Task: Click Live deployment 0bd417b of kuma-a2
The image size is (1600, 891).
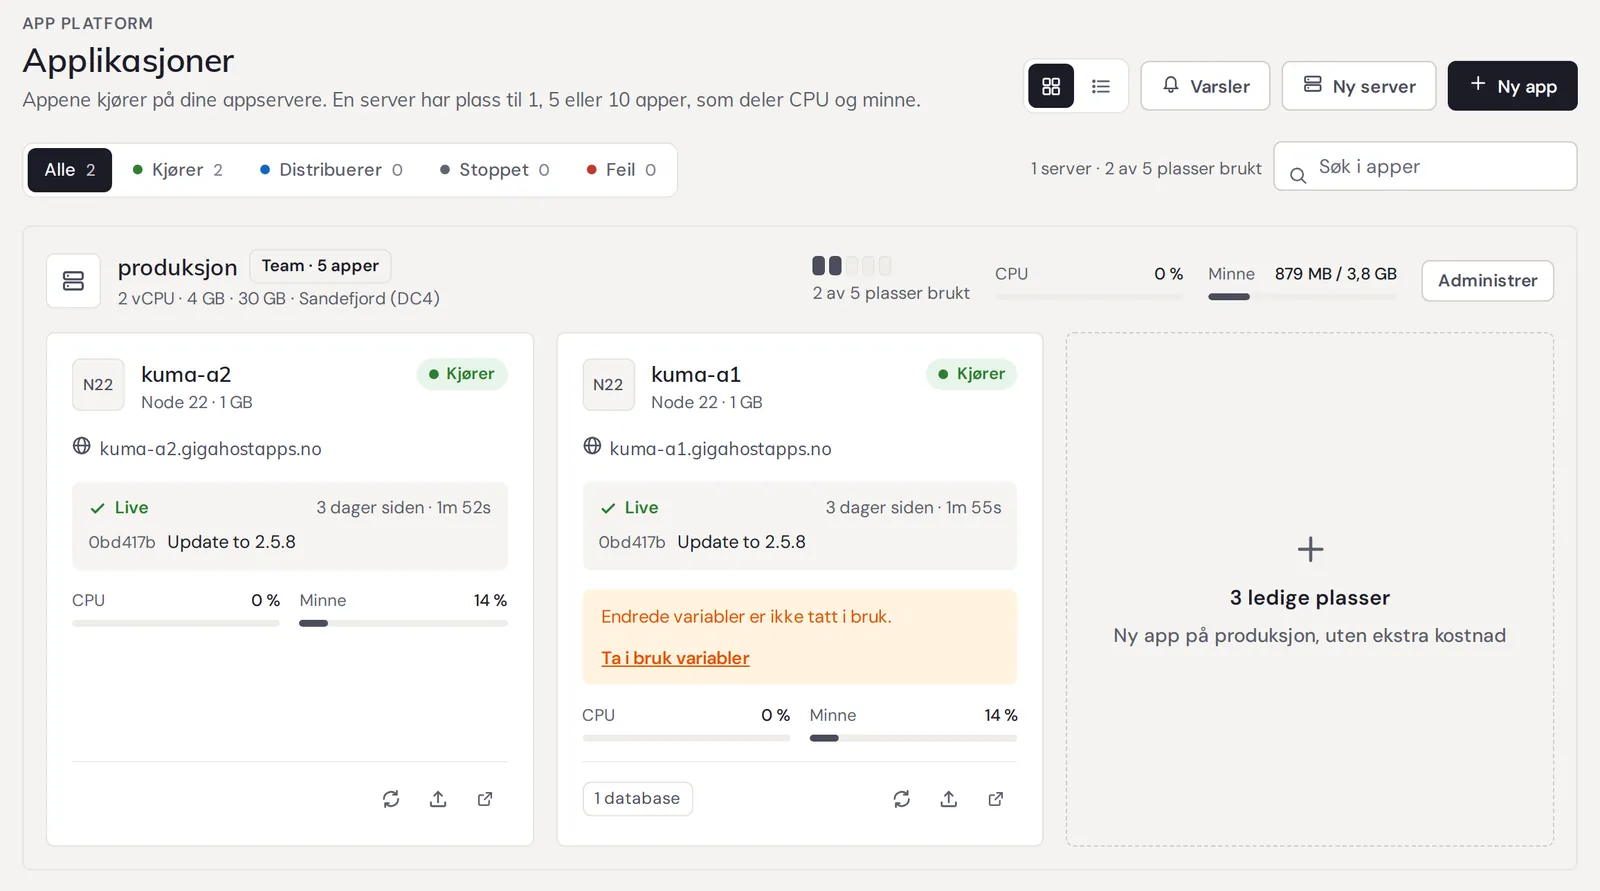Action: tap(290, 526)
